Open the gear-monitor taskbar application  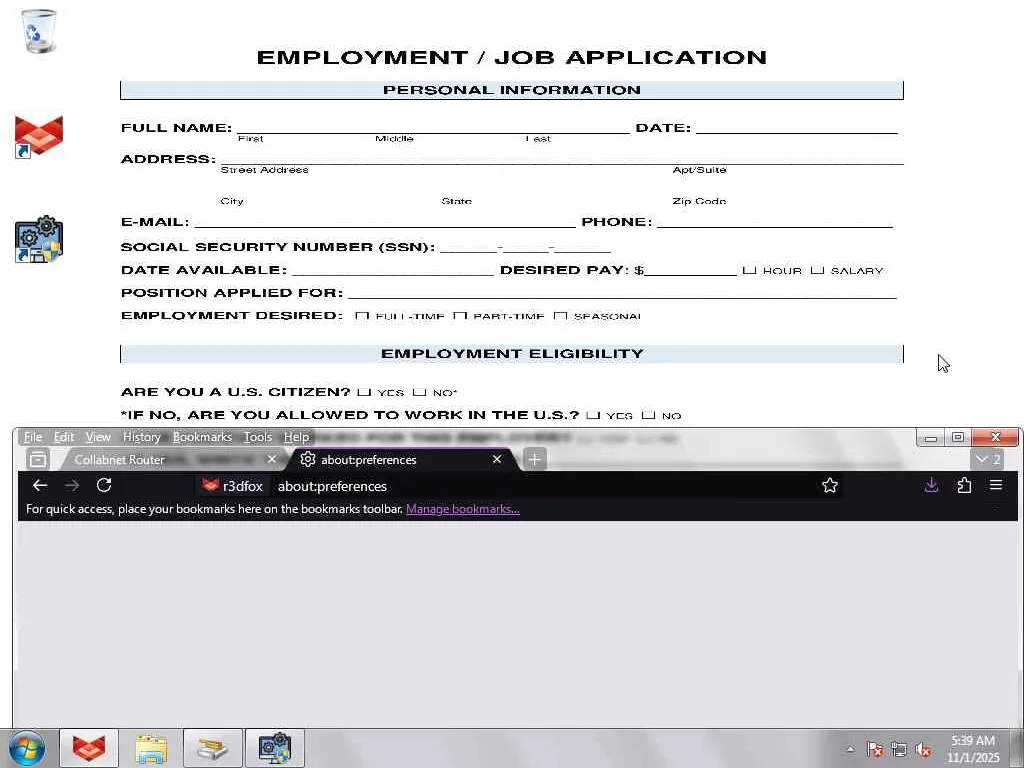(x=274, y=748)
